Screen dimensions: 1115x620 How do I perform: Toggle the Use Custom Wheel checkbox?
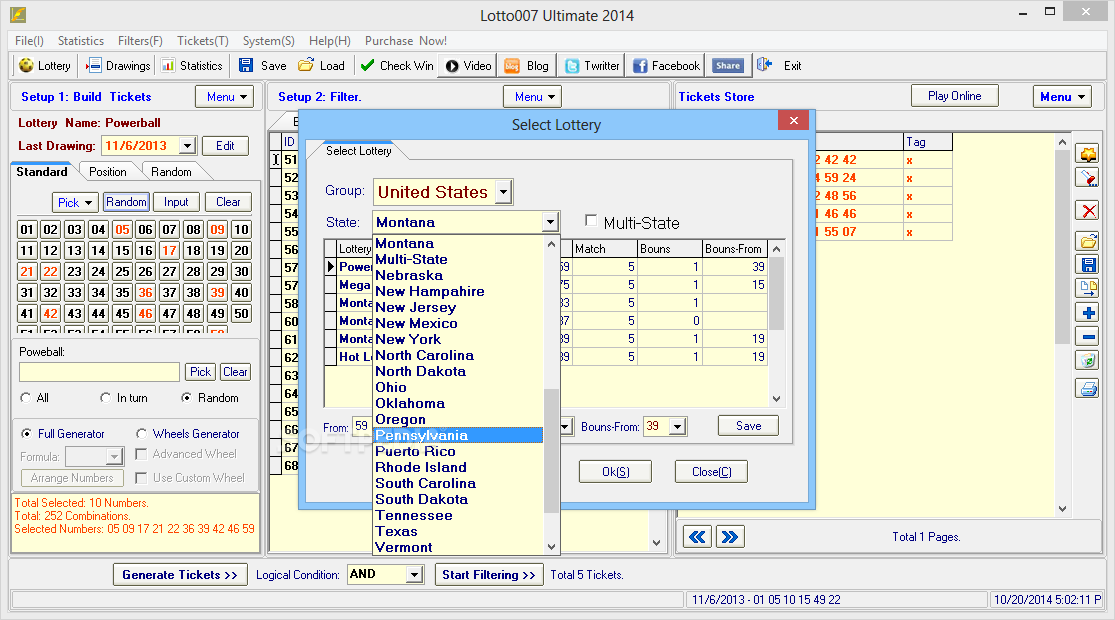141,478
